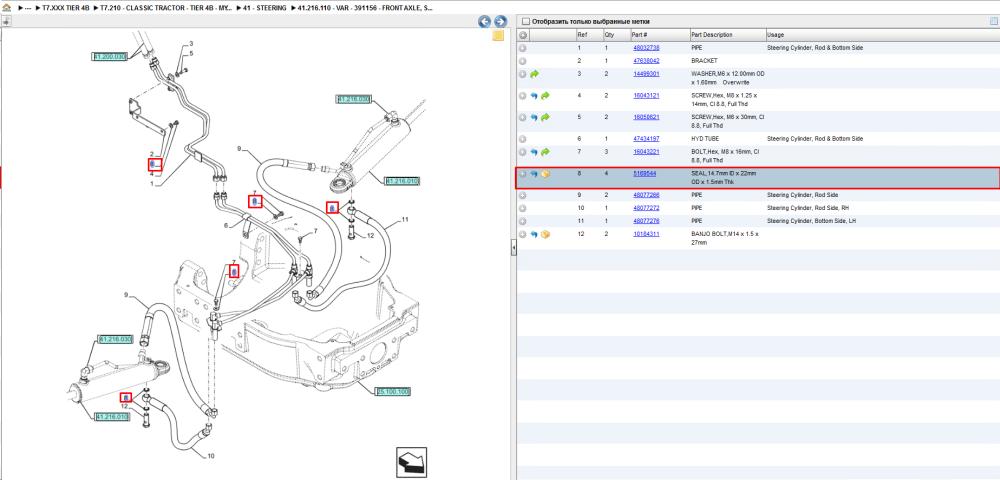Add part 48077272 using its plus icon

[522, 208]
